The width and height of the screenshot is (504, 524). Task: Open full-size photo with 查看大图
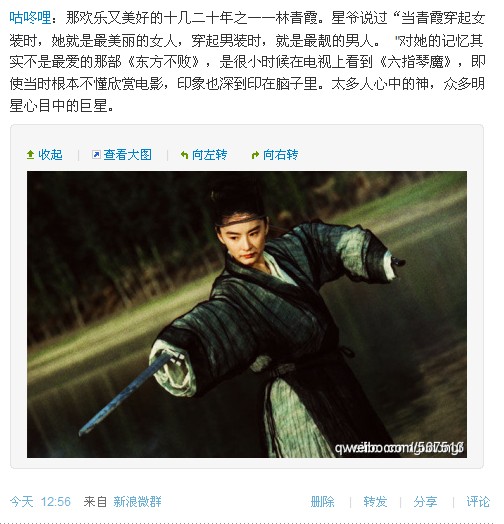[127, 155]
